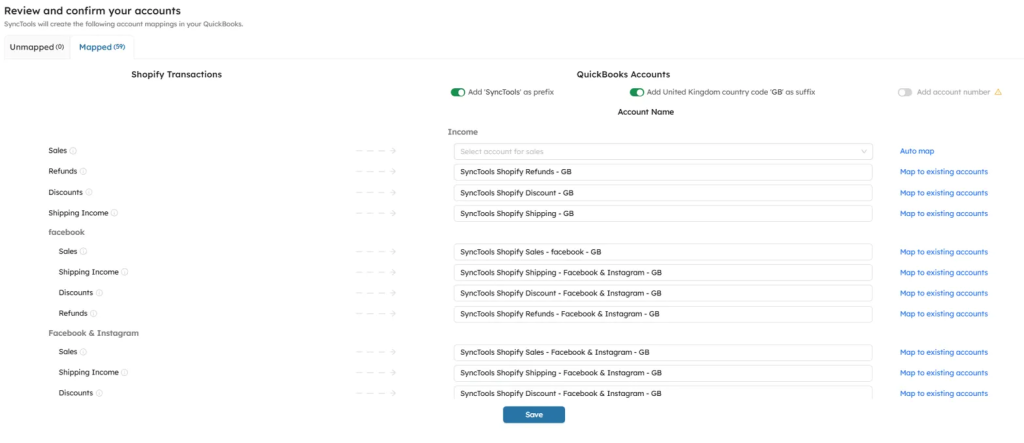
Task: Click info icon beside top Refunds row
Action: pyautogui.click(x=84, y=172)
